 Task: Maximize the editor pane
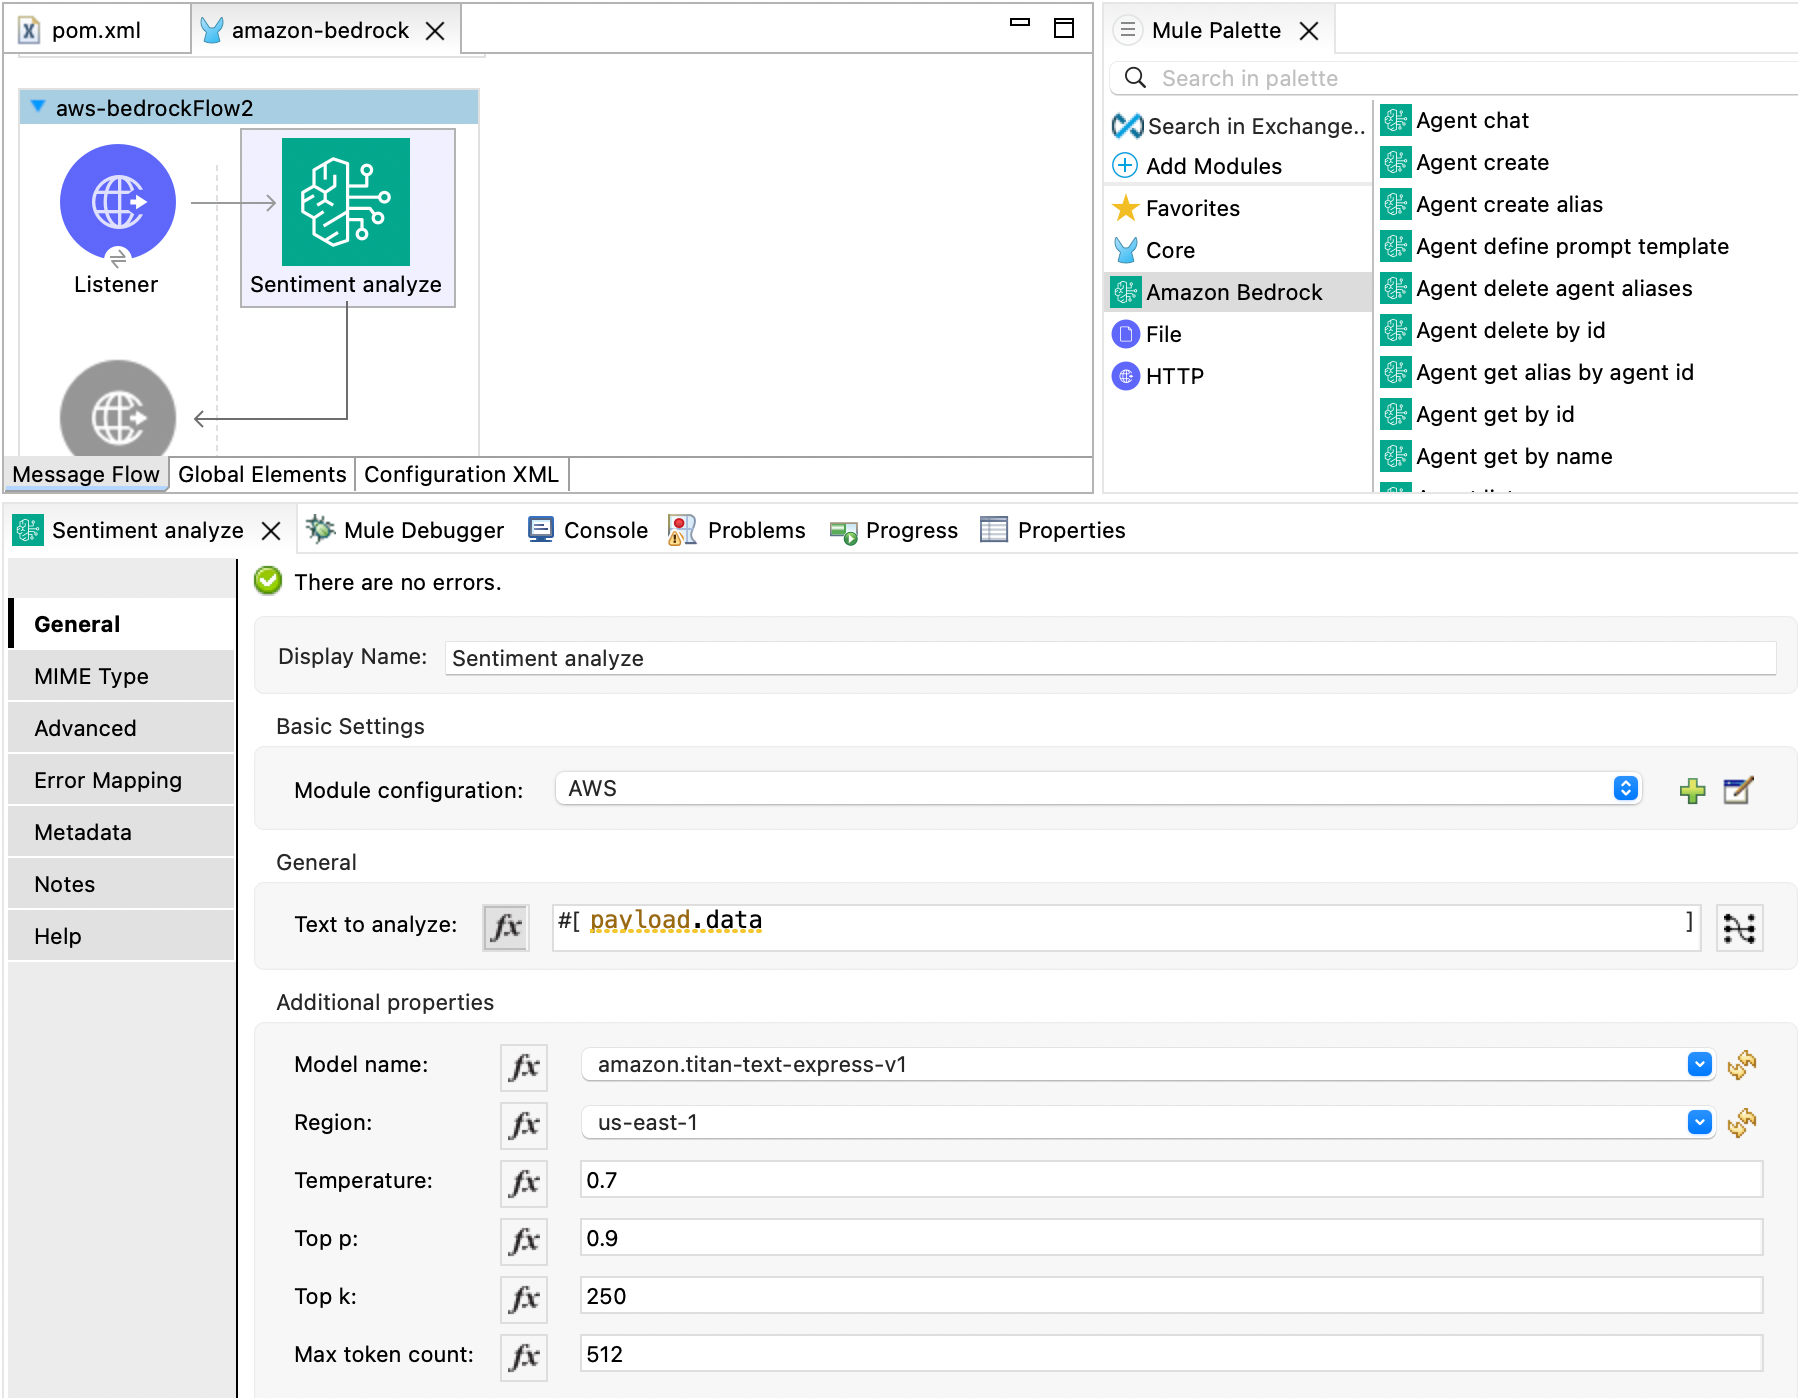[1064, 28]
